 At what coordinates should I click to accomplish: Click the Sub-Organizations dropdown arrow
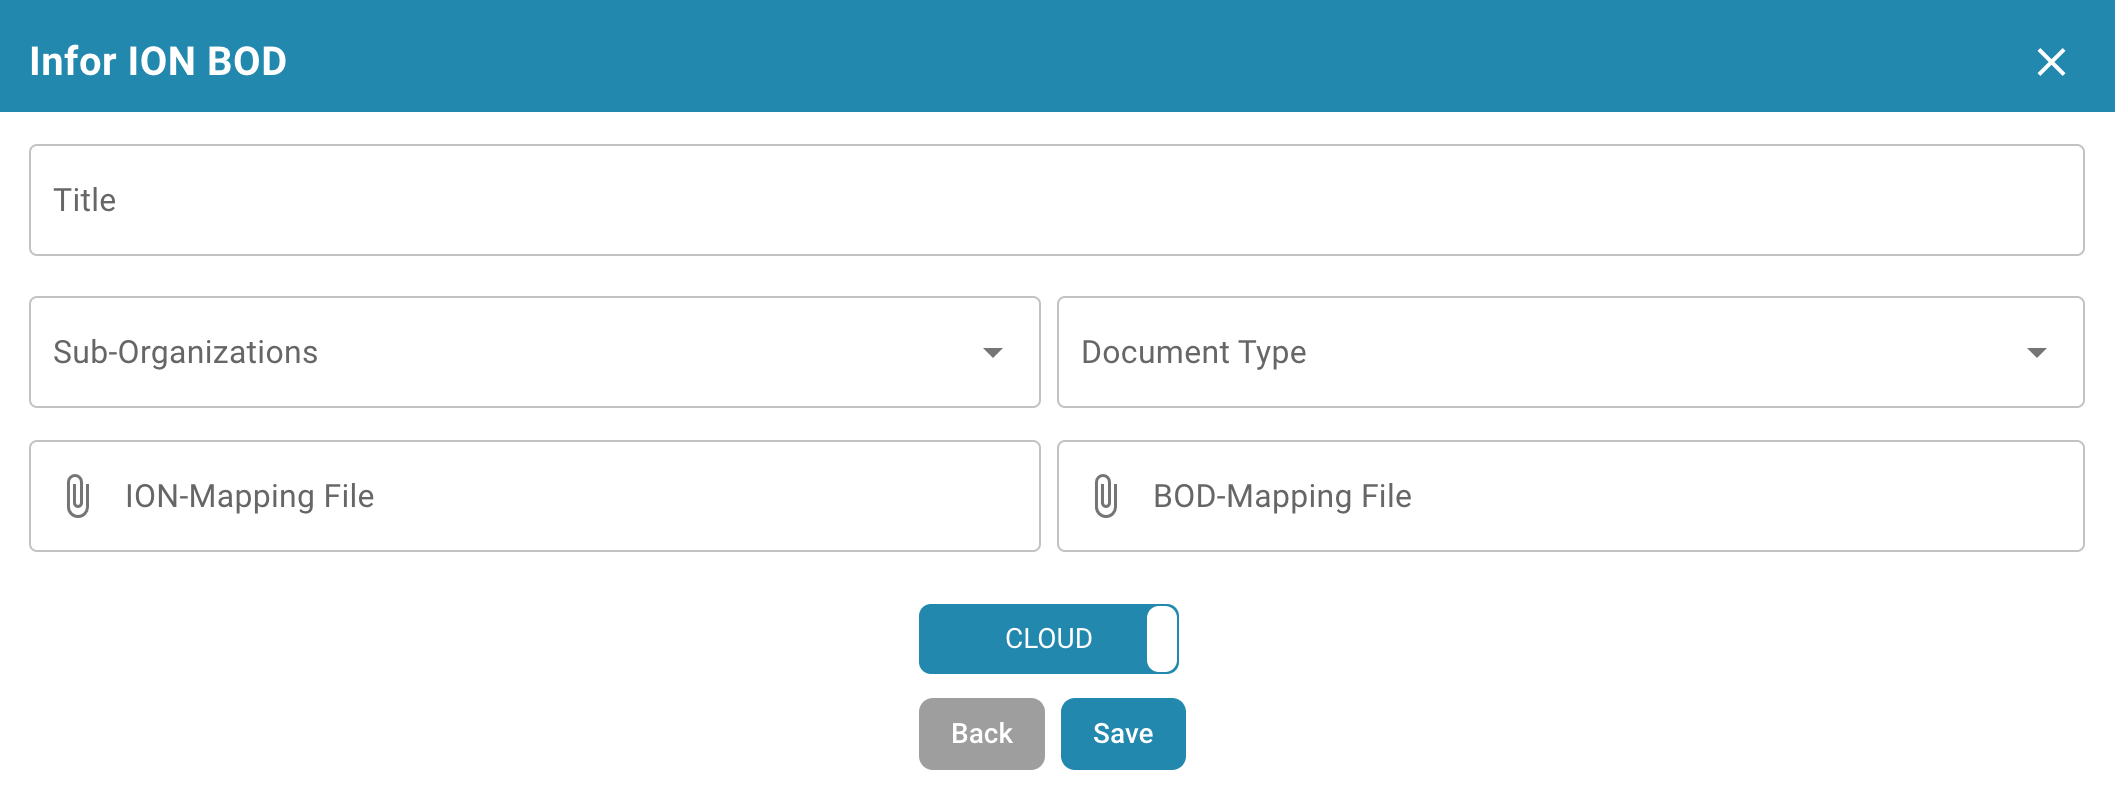pyautogui.click(x=992, y=352)
